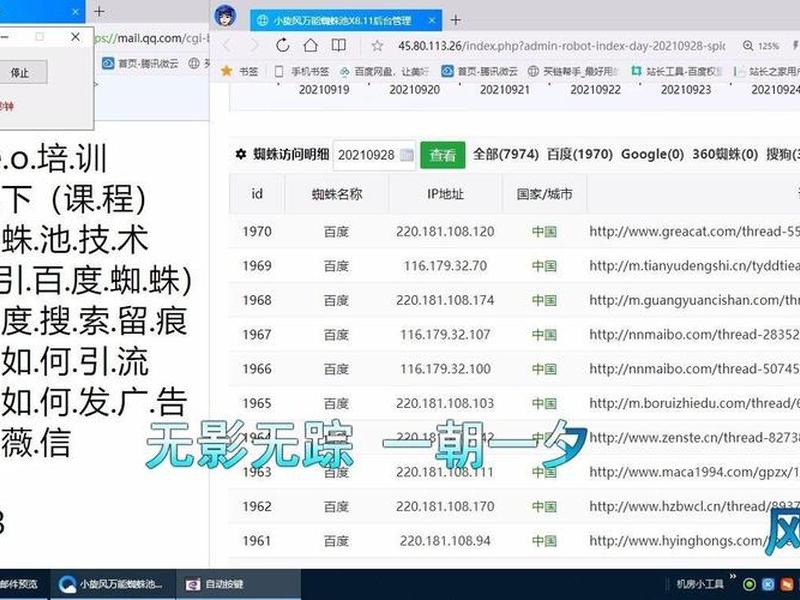
Task: Open the m.guangyuancishan.com URL
Action: click(694, 300)
